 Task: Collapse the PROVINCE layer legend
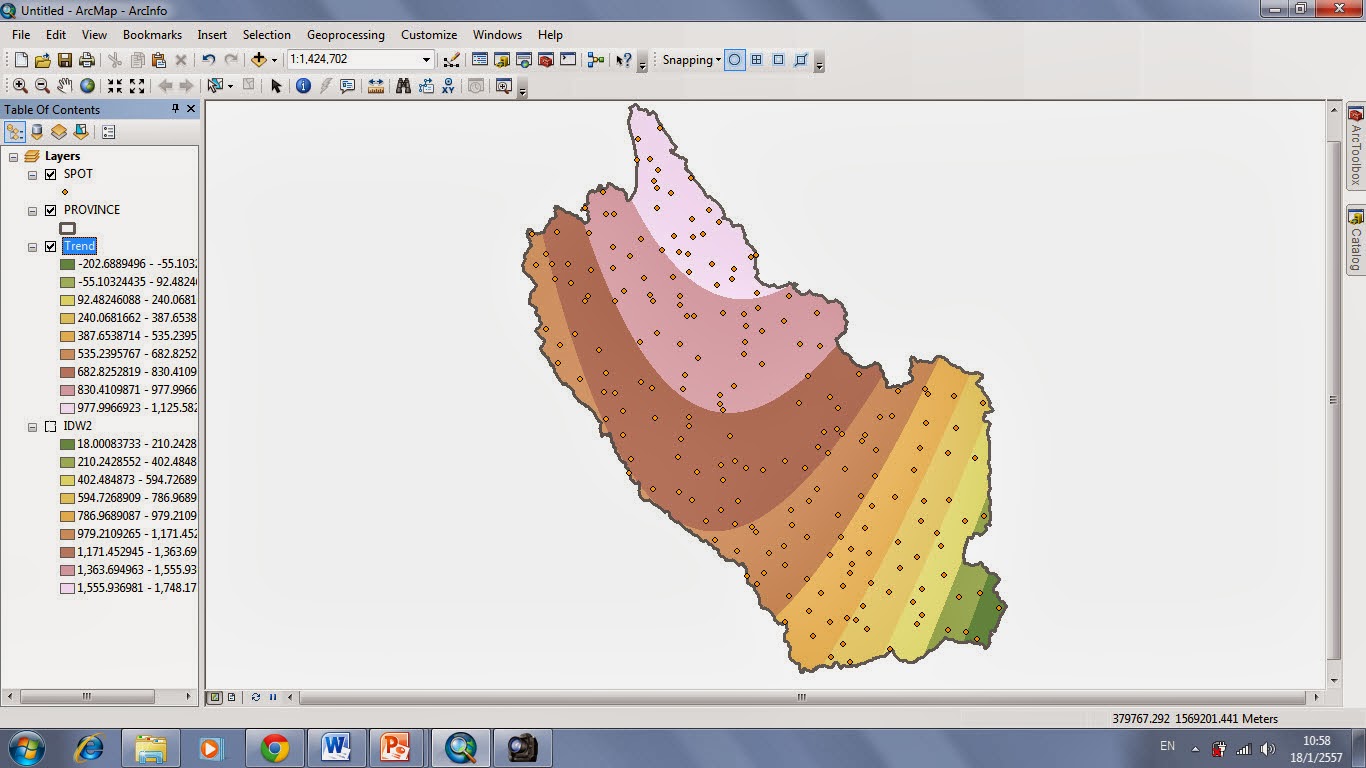tap(32, 210)
